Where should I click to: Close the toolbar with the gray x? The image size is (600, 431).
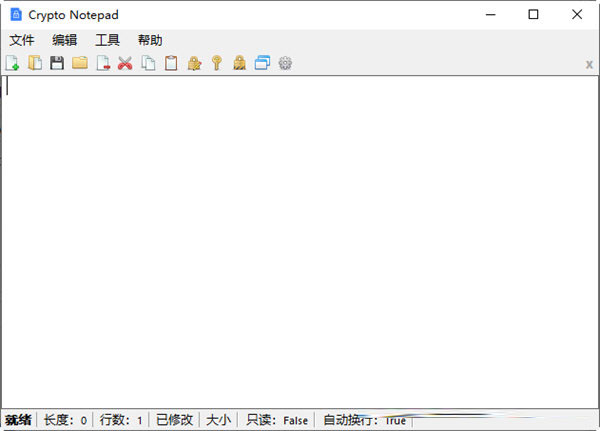pyautogui.click(x=589, y=65)
